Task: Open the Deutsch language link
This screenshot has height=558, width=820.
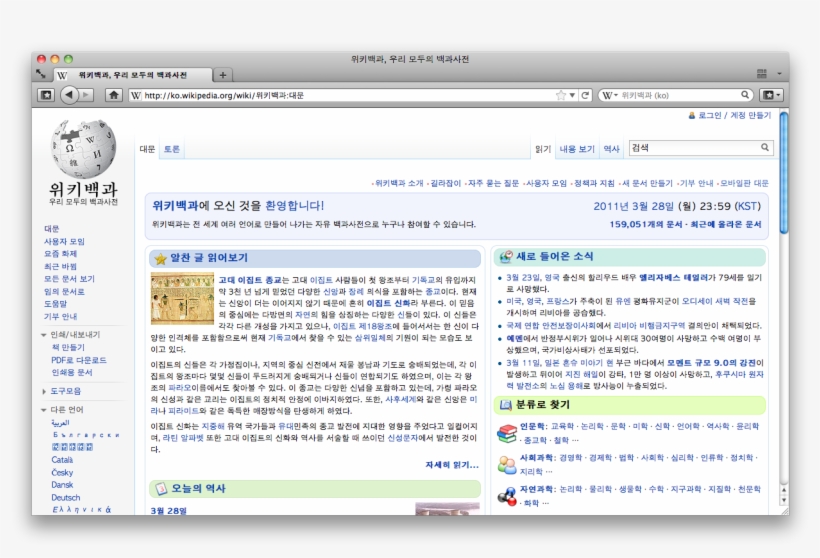Action: (x=66, y=497)
